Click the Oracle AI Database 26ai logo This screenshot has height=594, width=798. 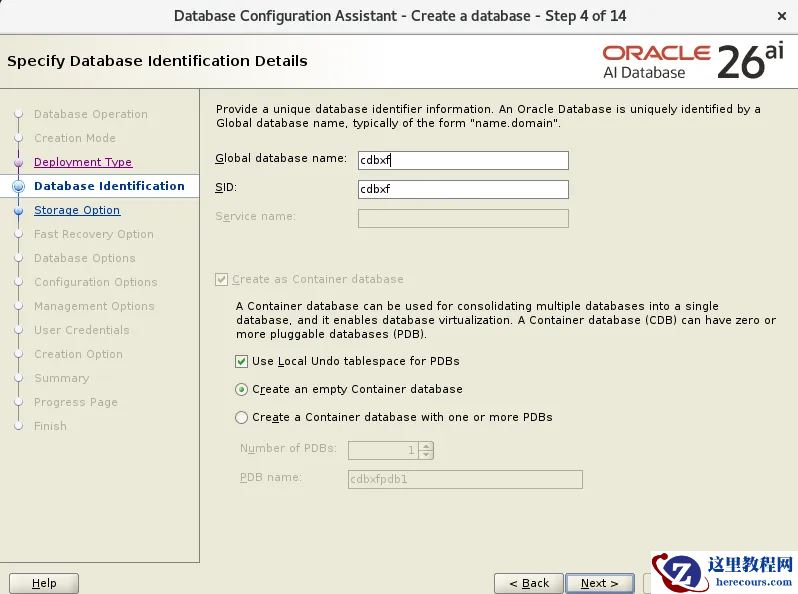pos(693,62)
